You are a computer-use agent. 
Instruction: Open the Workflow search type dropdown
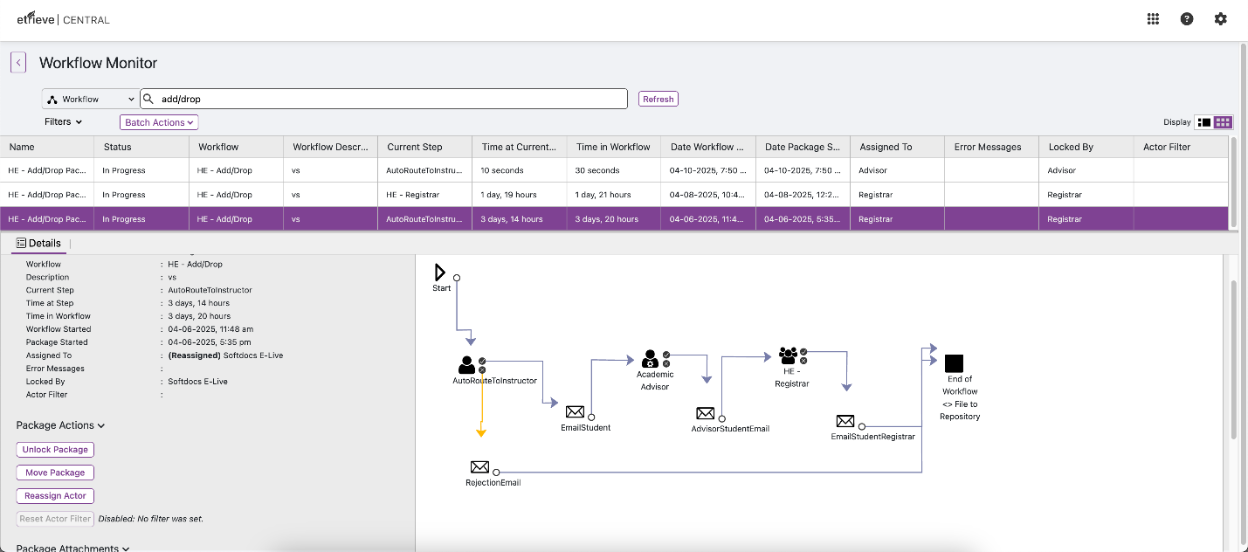[x=90, y=99]
